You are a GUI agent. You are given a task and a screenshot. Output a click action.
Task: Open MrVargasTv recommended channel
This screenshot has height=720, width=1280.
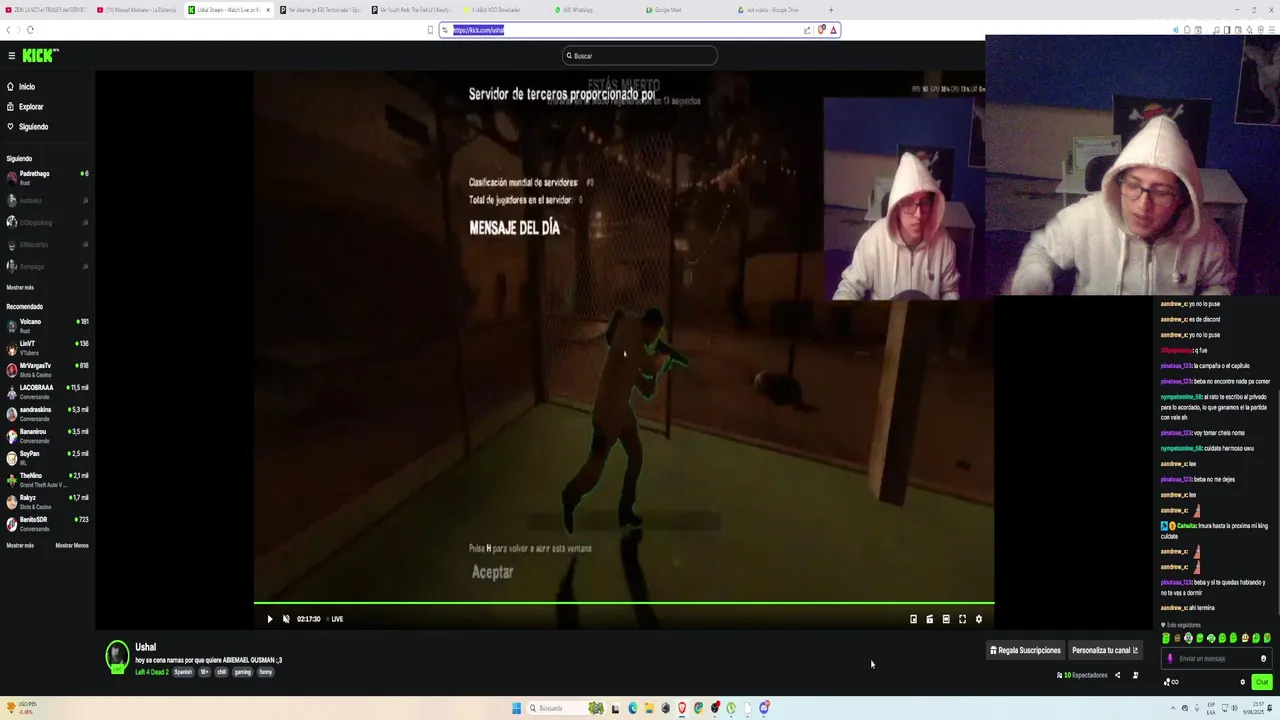[47, 370]
